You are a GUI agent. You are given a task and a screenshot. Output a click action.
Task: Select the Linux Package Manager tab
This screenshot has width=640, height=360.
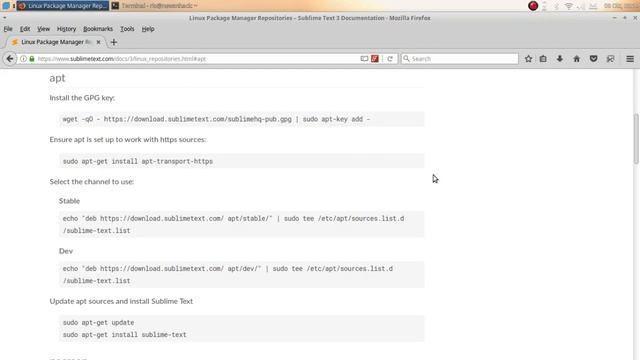(55, 42)
